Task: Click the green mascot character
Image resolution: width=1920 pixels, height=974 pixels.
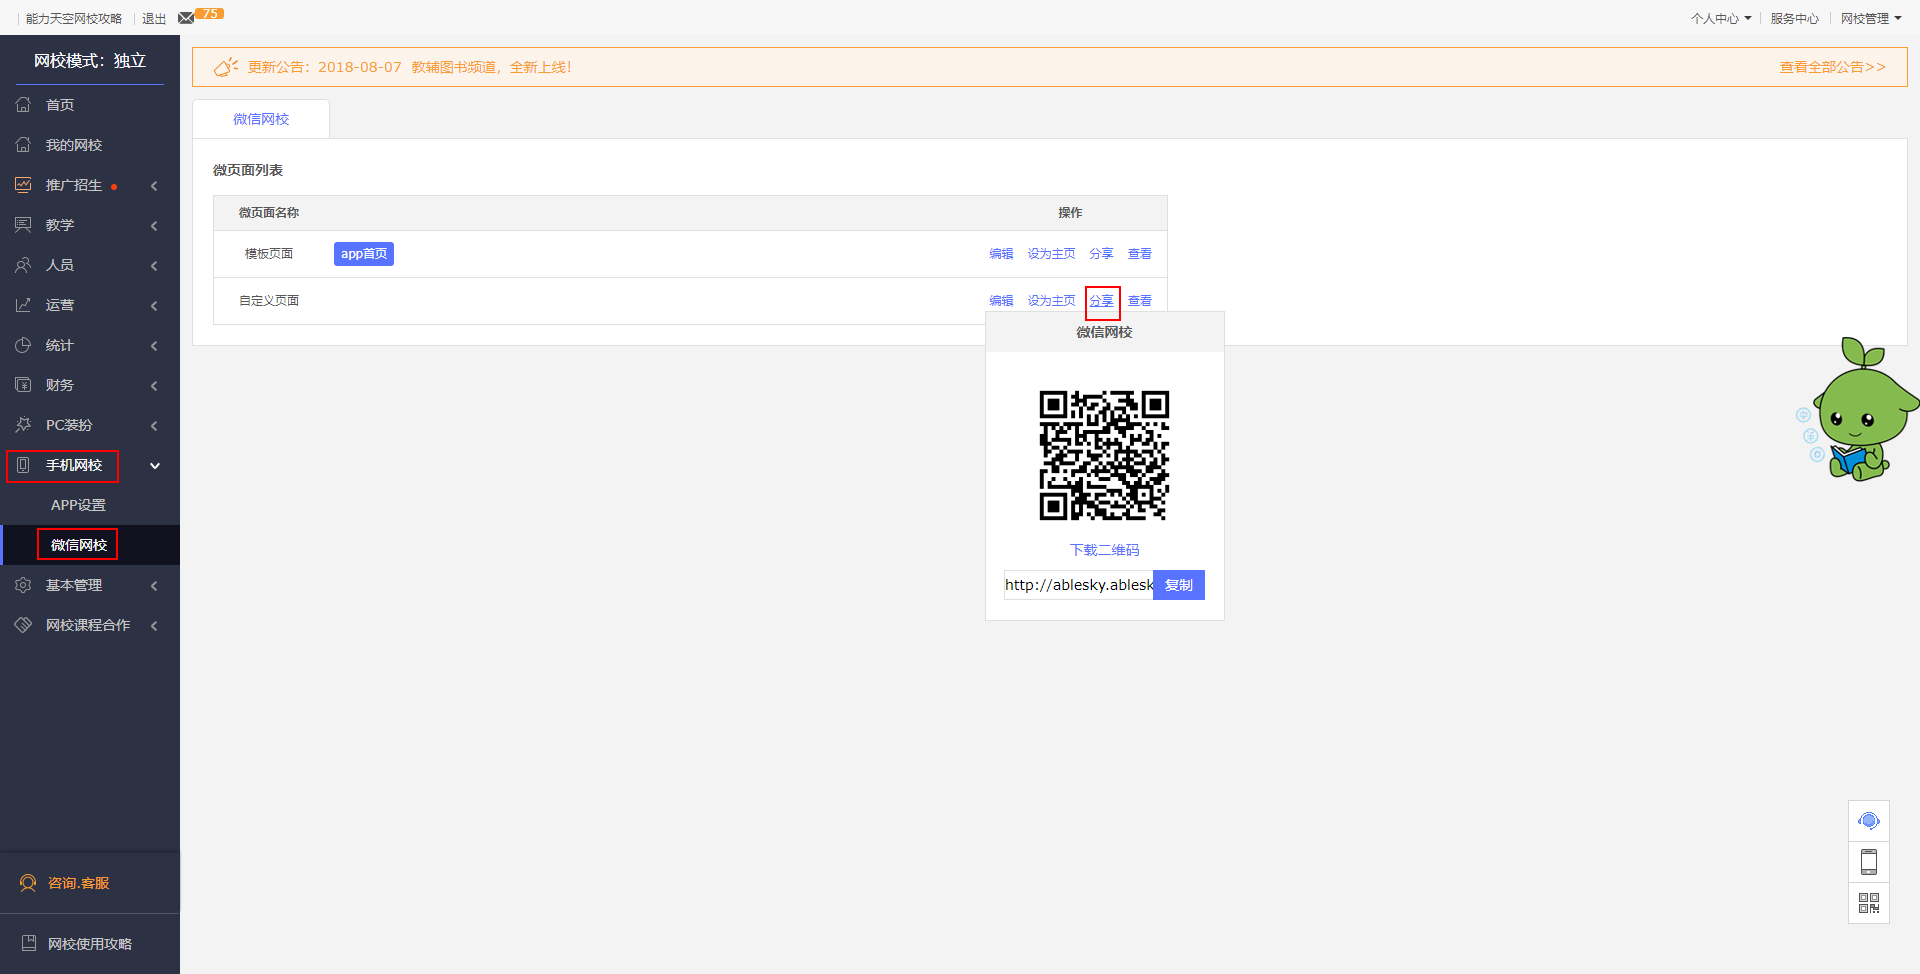Action: coord(1861,411)
